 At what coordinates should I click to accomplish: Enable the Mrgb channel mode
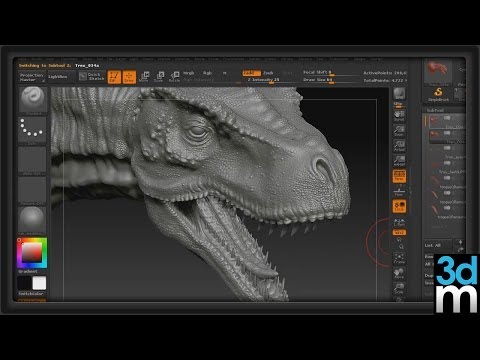point(189,73)
